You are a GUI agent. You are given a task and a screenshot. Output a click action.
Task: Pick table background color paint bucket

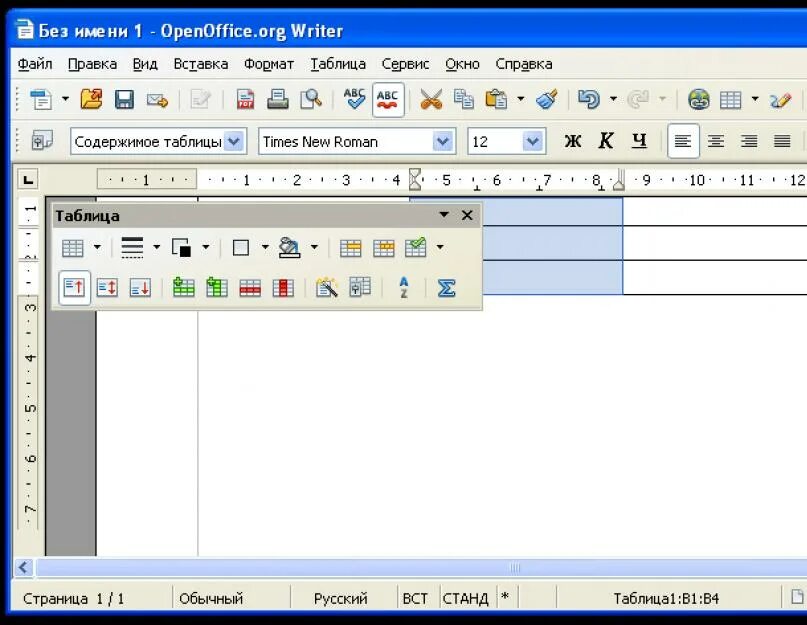tap(290, 248)
